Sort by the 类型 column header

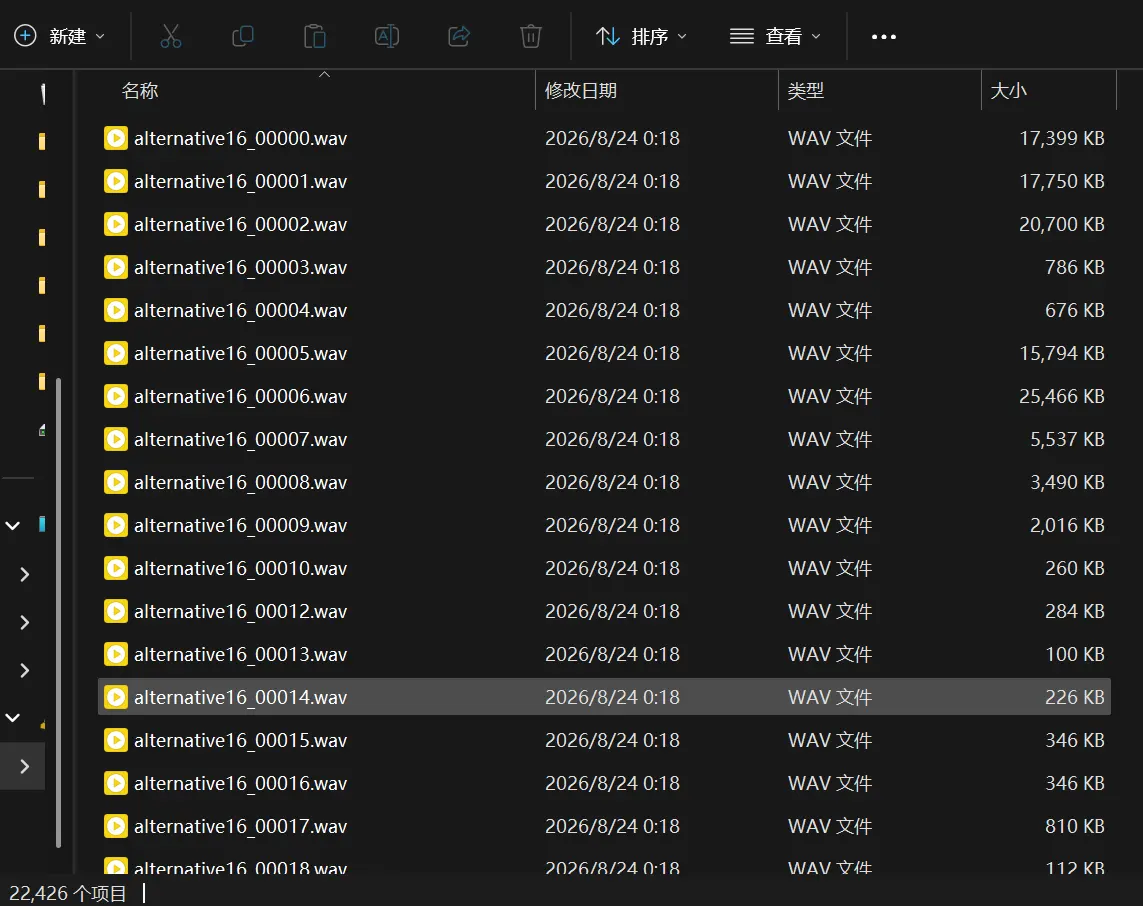805,90
